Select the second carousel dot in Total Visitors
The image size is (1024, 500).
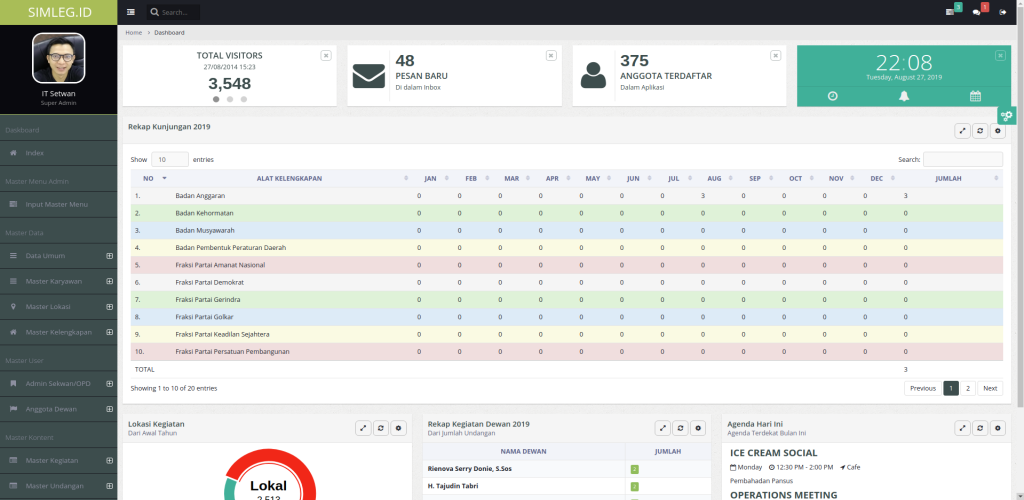coord(230,99)
